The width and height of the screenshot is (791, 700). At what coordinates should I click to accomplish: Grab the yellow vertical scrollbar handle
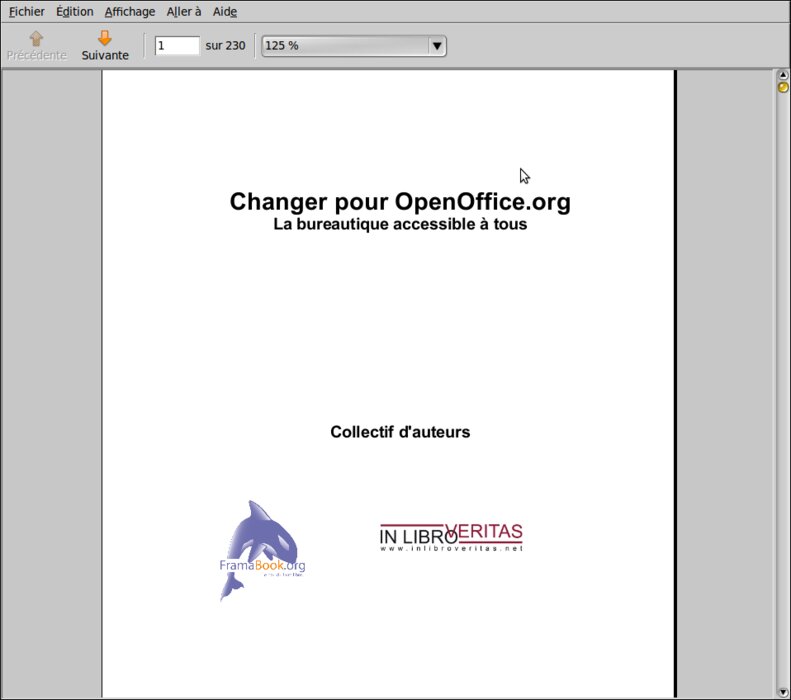point(783,87)
